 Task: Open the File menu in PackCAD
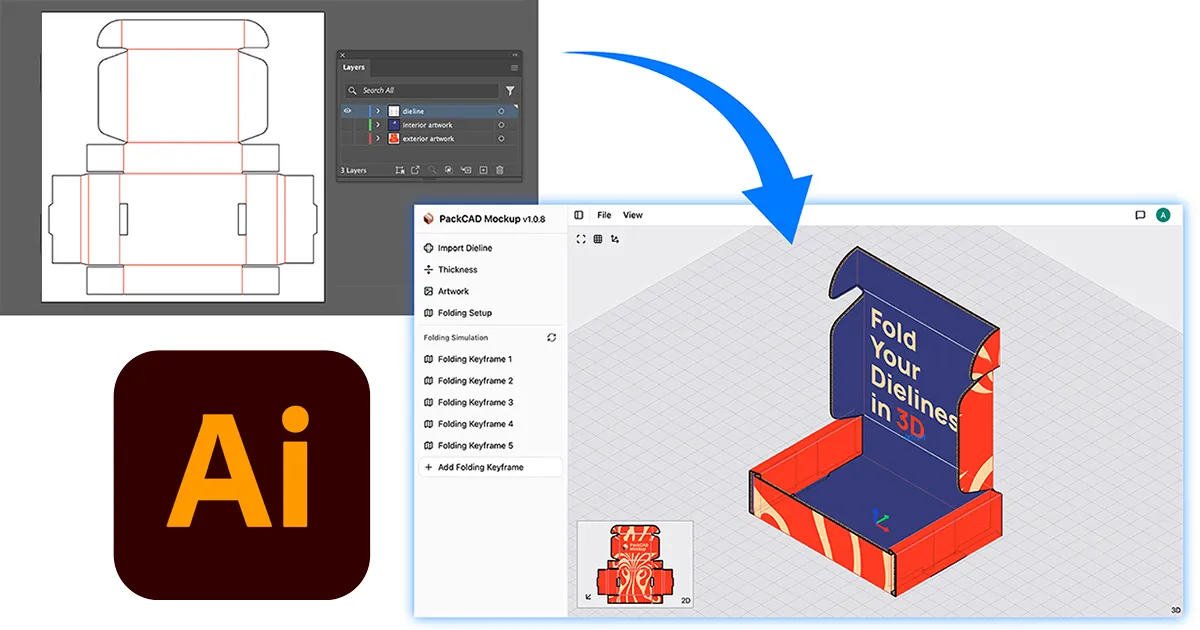coord(604,215)
